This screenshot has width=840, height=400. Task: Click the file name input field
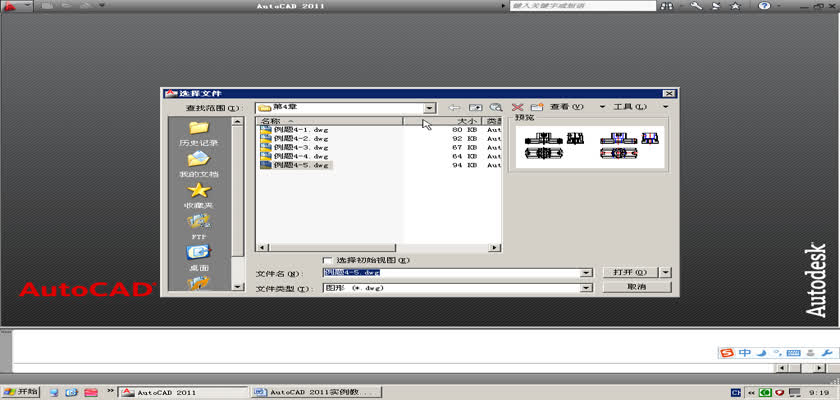pyautogui.click(x=452, y=273)
